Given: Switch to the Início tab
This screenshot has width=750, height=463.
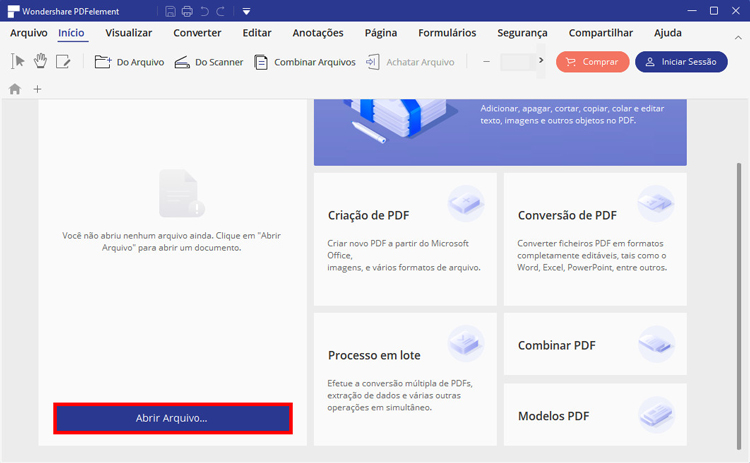Looking at the screenshot, I should tap(71, 33).
